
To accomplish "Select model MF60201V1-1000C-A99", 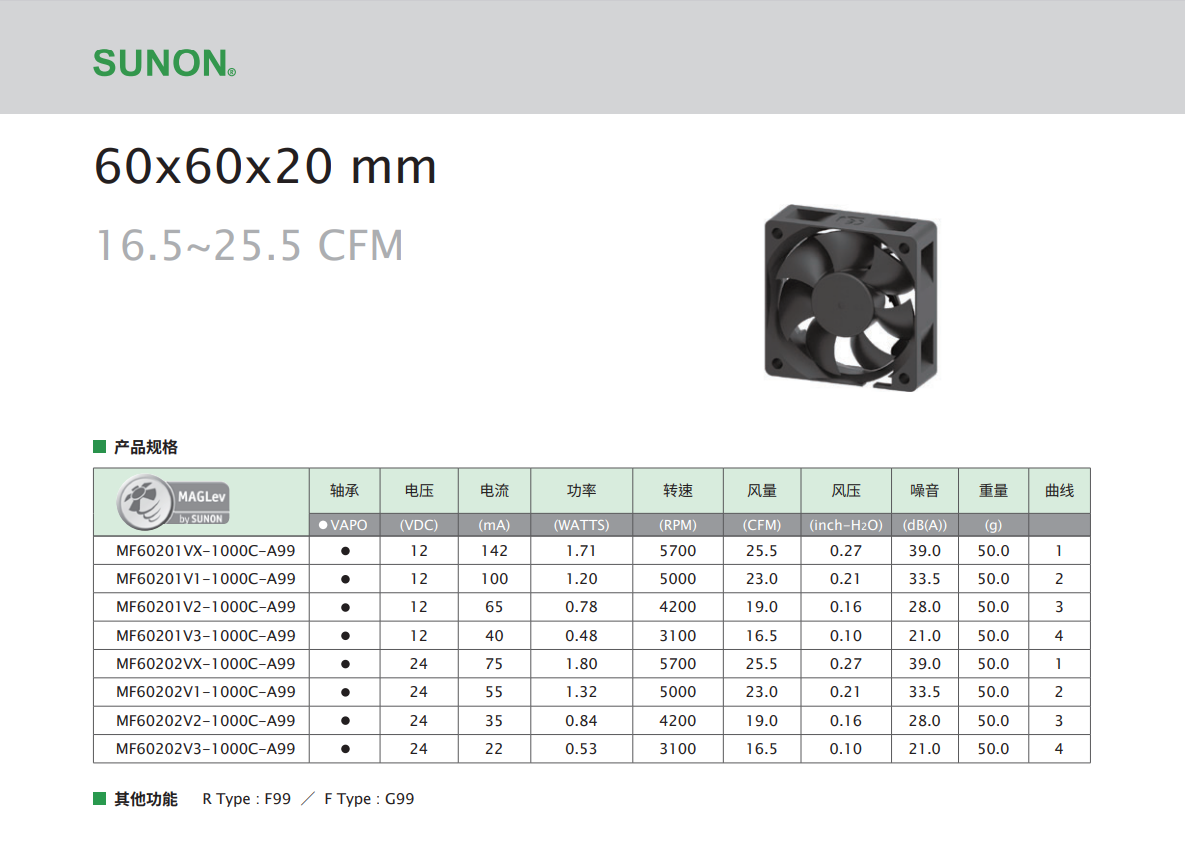I will click(x=206, y=579).
